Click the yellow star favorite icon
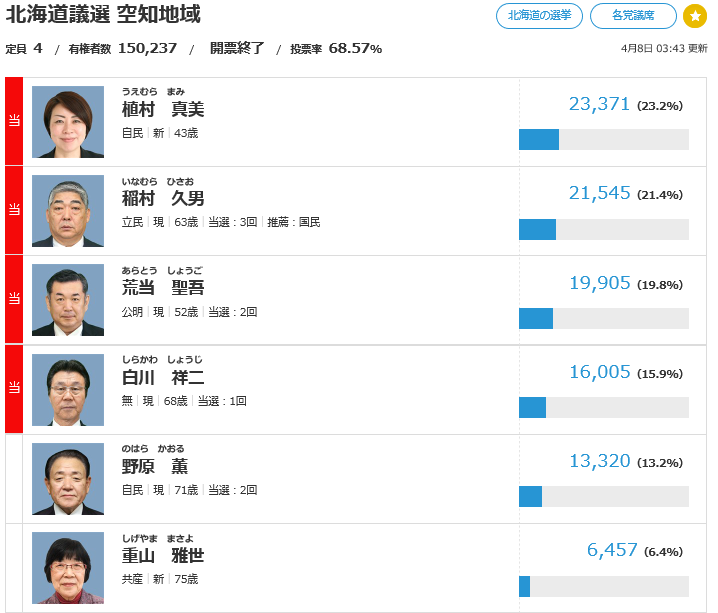 click(x=695, y=16)
